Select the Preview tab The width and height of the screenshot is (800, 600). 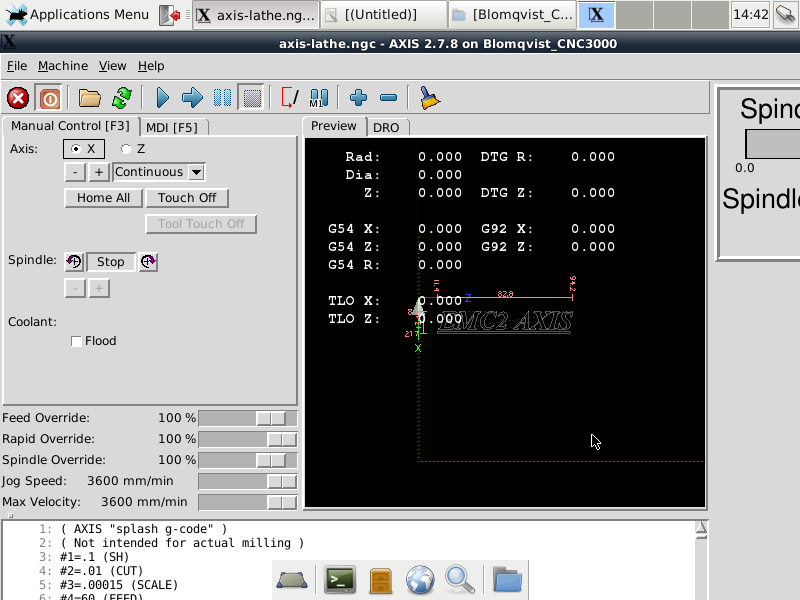[334, 126]
